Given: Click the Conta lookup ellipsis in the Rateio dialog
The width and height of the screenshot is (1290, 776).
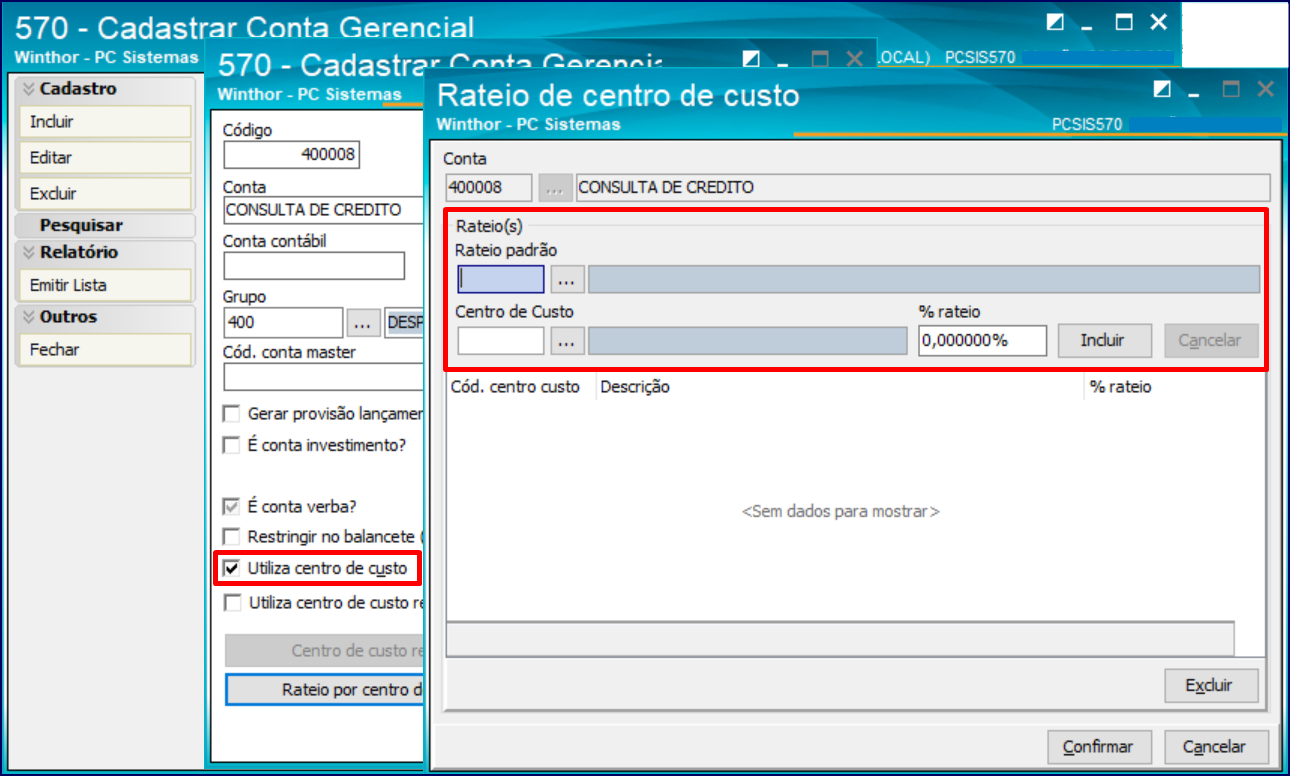Looking at the screenshot, I should 555,188.
